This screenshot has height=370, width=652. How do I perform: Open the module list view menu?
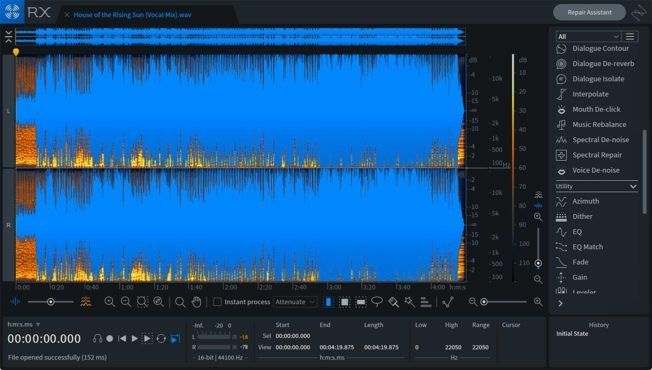(x=630, y=37)
